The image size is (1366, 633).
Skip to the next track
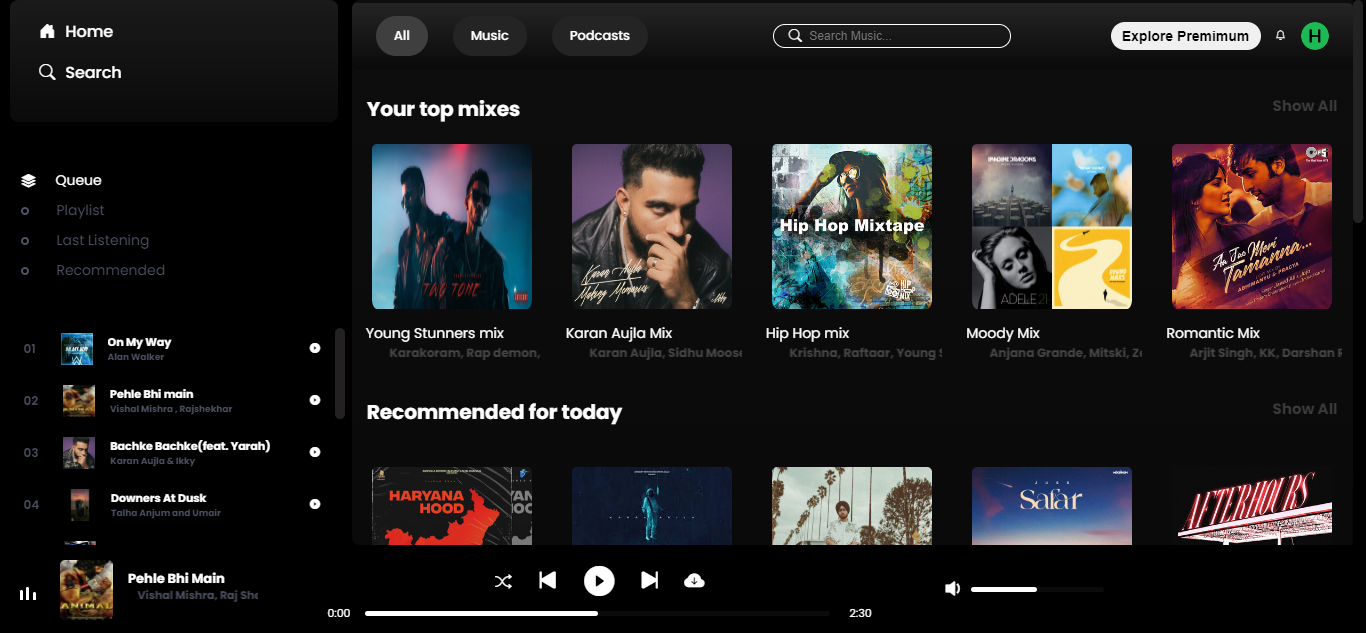click(x=649, y=581)
